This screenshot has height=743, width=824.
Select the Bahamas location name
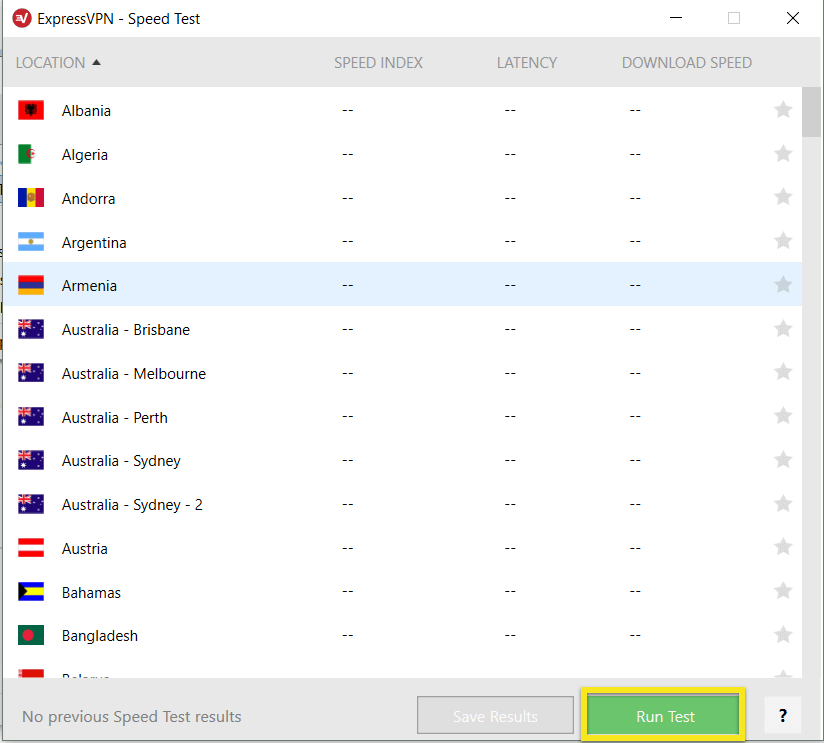pyautogui.click(x=91, y=593)
